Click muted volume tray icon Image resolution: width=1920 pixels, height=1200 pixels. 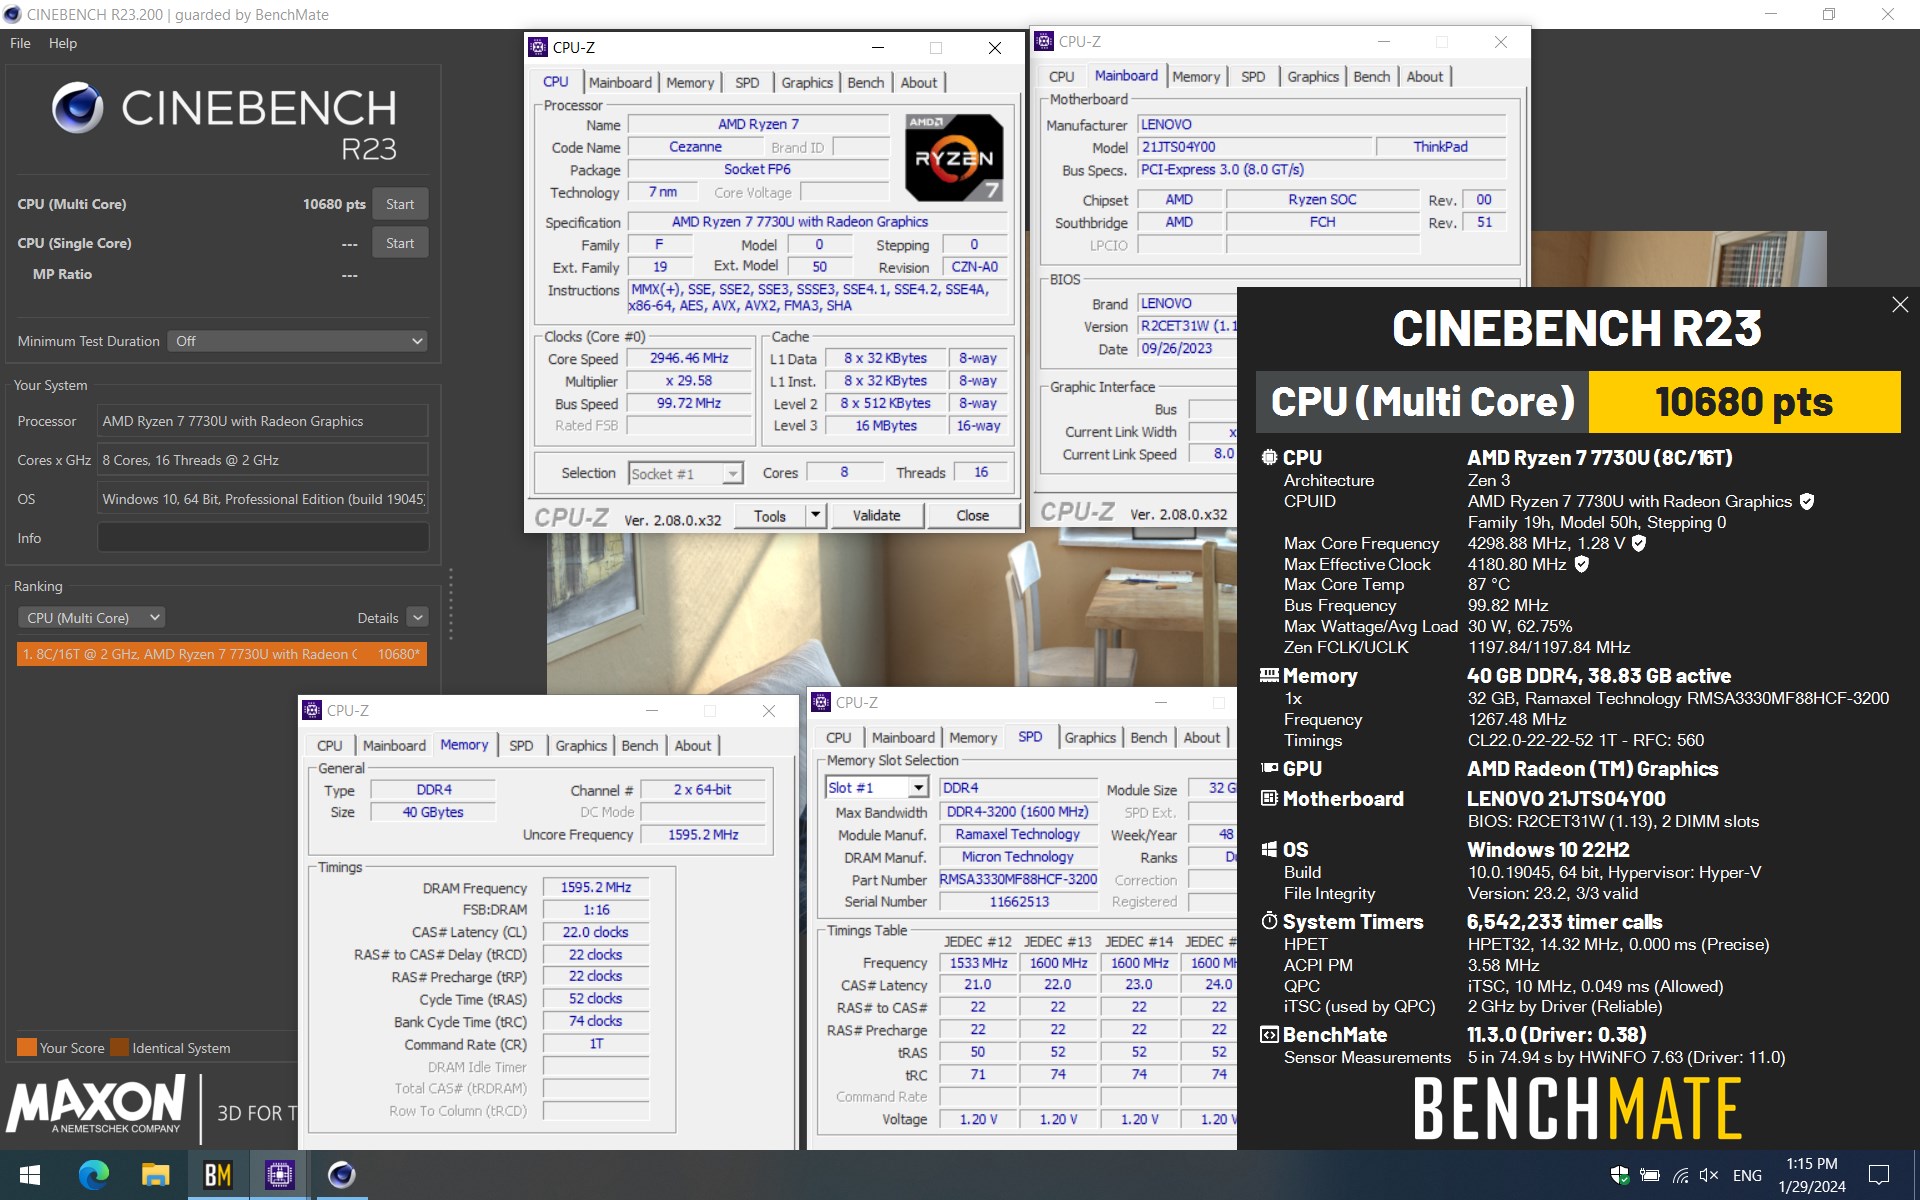point(1709,1175)
